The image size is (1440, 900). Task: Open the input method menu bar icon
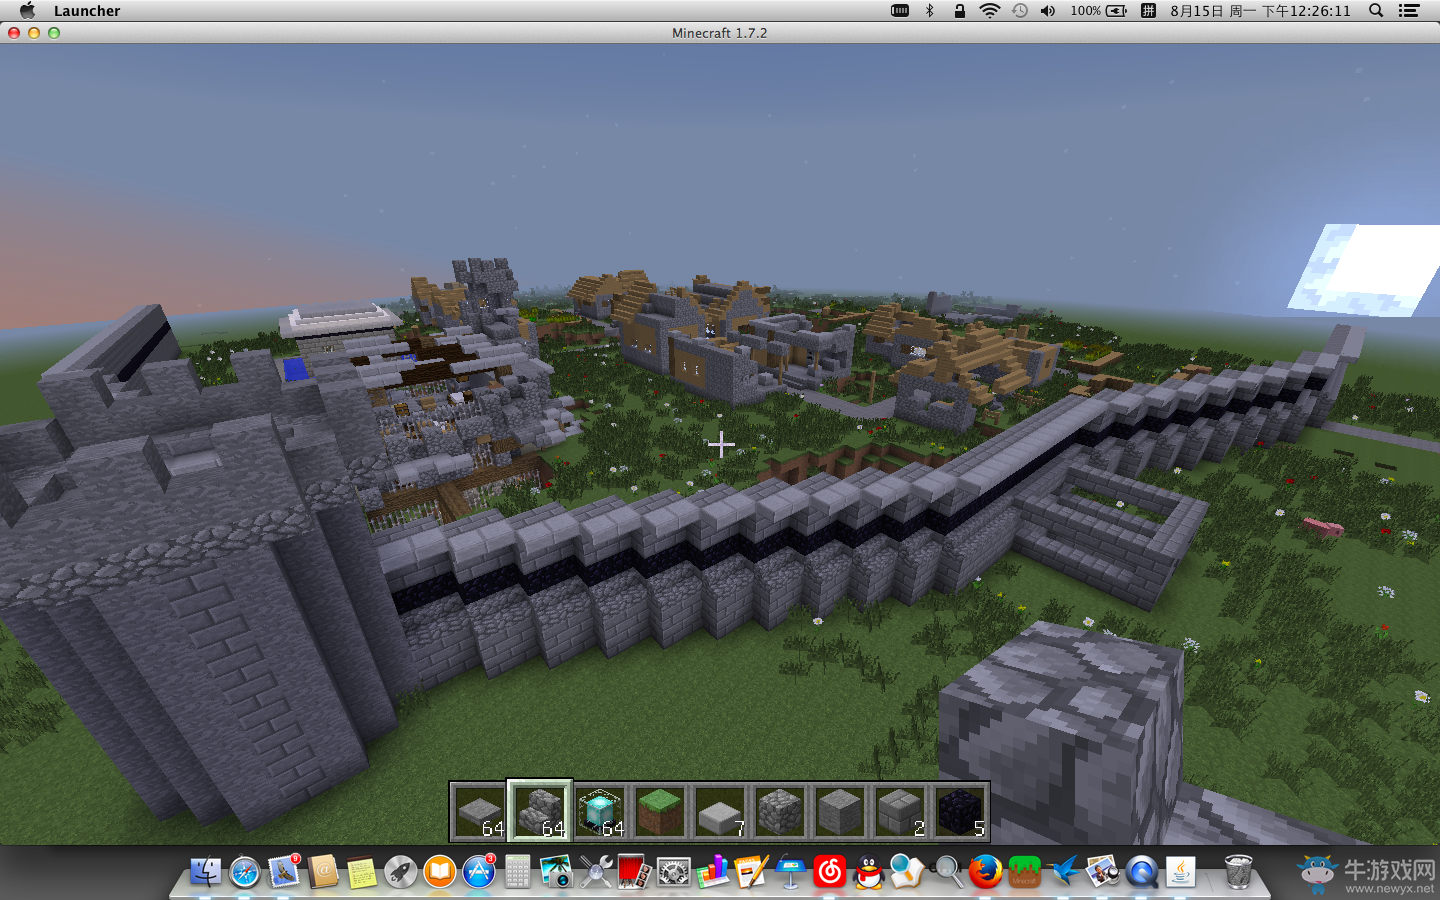(1148, 10)
